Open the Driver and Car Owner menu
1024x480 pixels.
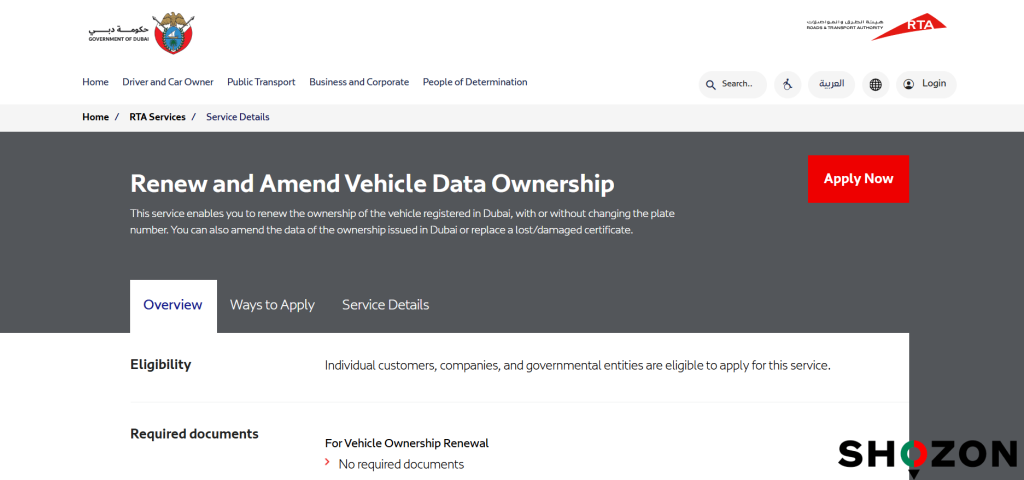[x=168, y=82]
